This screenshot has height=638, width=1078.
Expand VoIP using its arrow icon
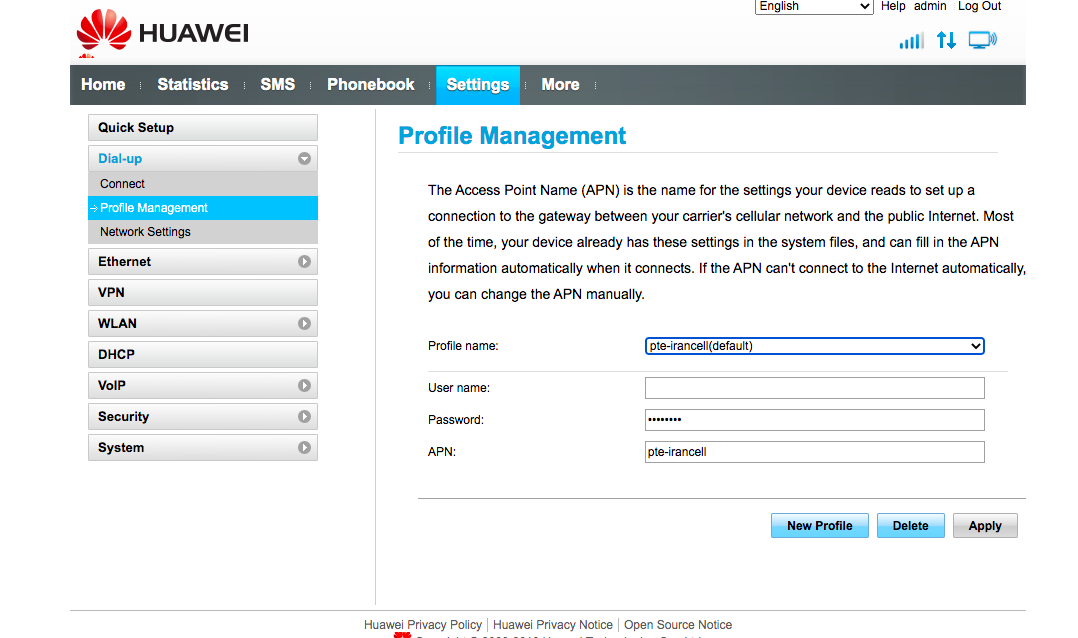click(304, 386)
